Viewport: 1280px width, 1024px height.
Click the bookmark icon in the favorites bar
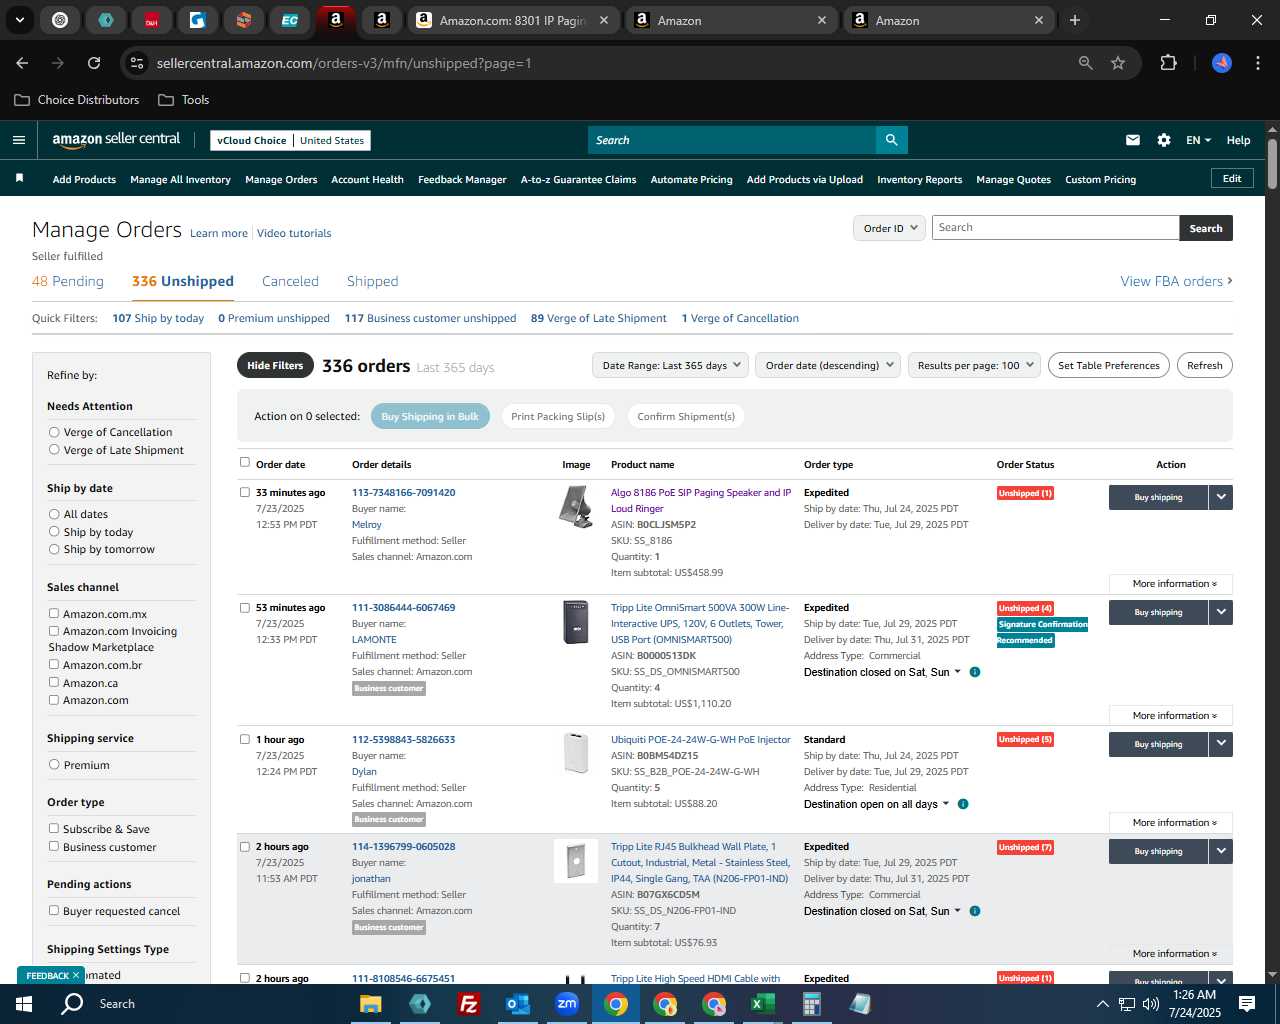[19, 179]
